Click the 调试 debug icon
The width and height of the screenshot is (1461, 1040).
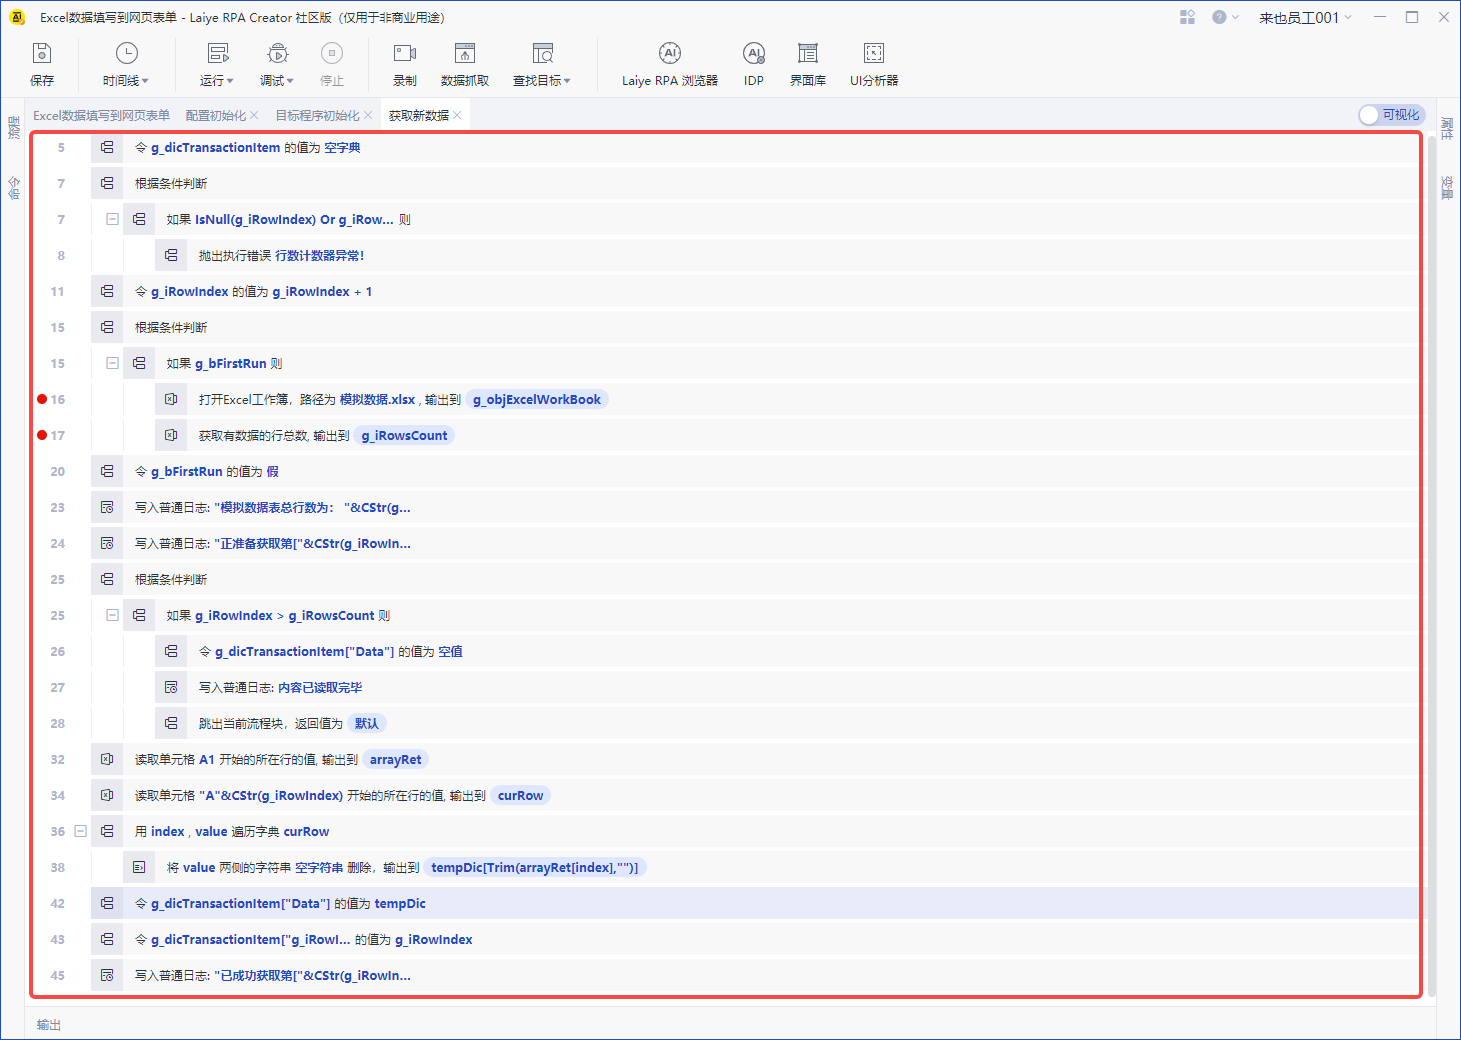(x=278, y=53)
